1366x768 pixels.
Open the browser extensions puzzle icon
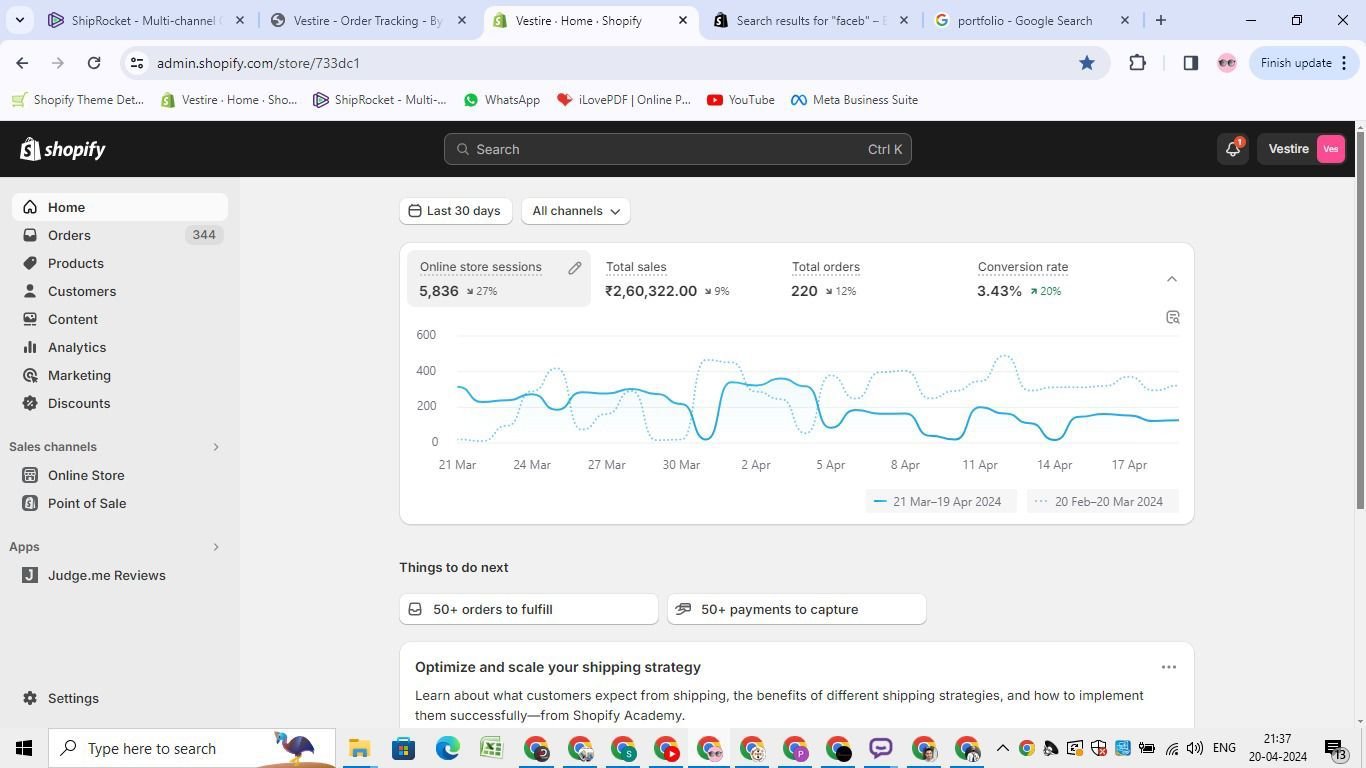point(1137,63)
